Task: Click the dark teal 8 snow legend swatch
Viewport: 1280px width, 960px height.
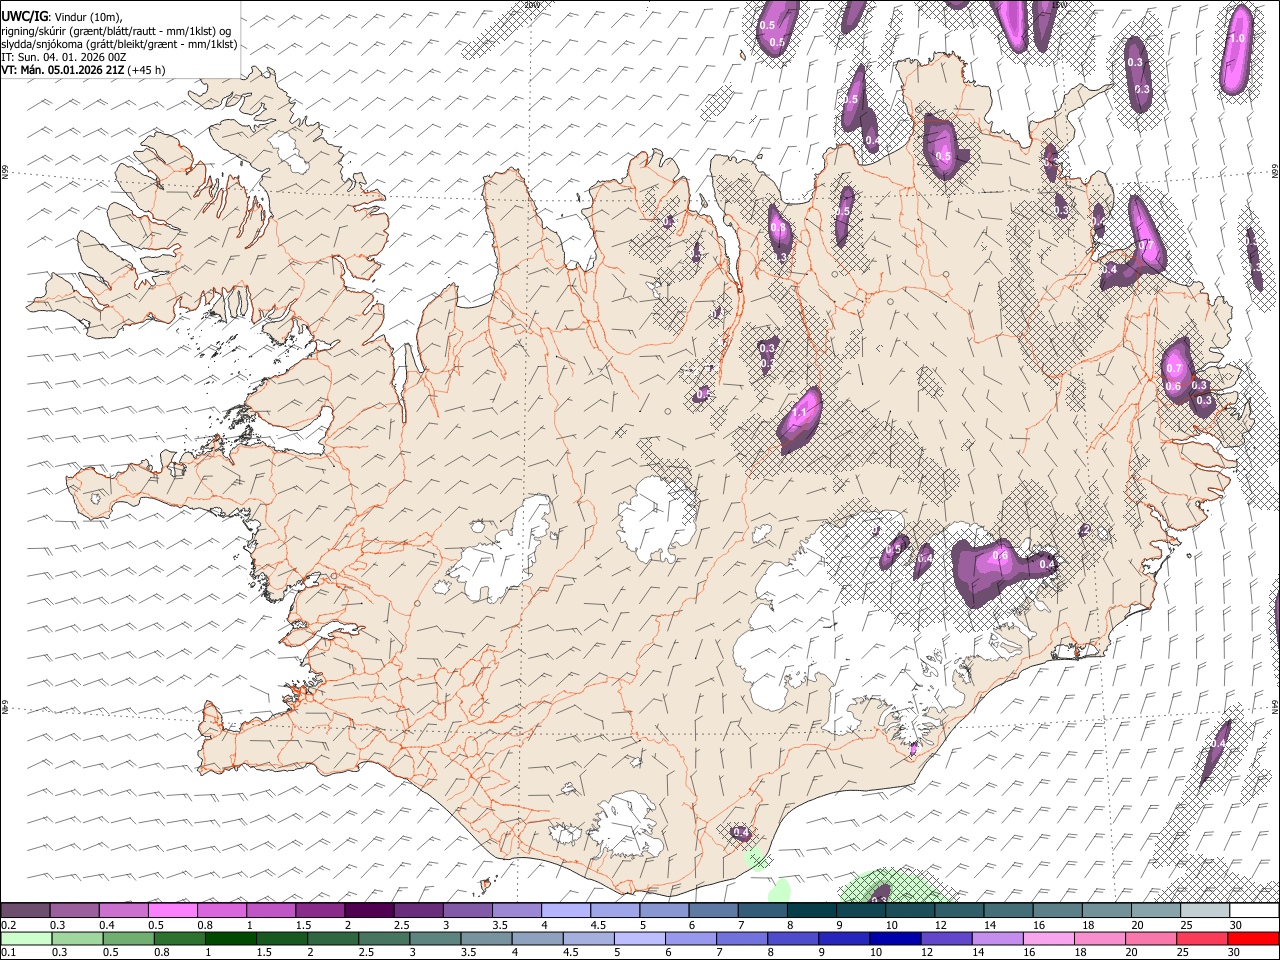Action: [811, 910]
